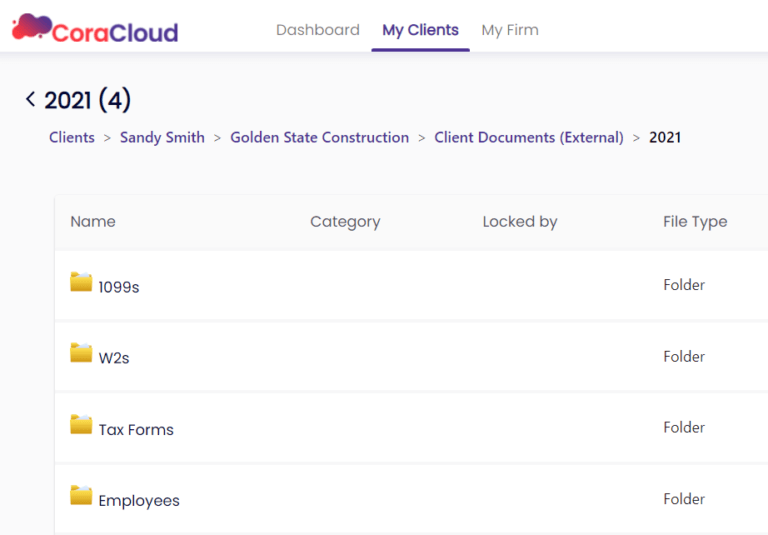Open Client Documents (External) breadcrumb link
This screenshot has width=768, height=535.
(x=528, y=138)
